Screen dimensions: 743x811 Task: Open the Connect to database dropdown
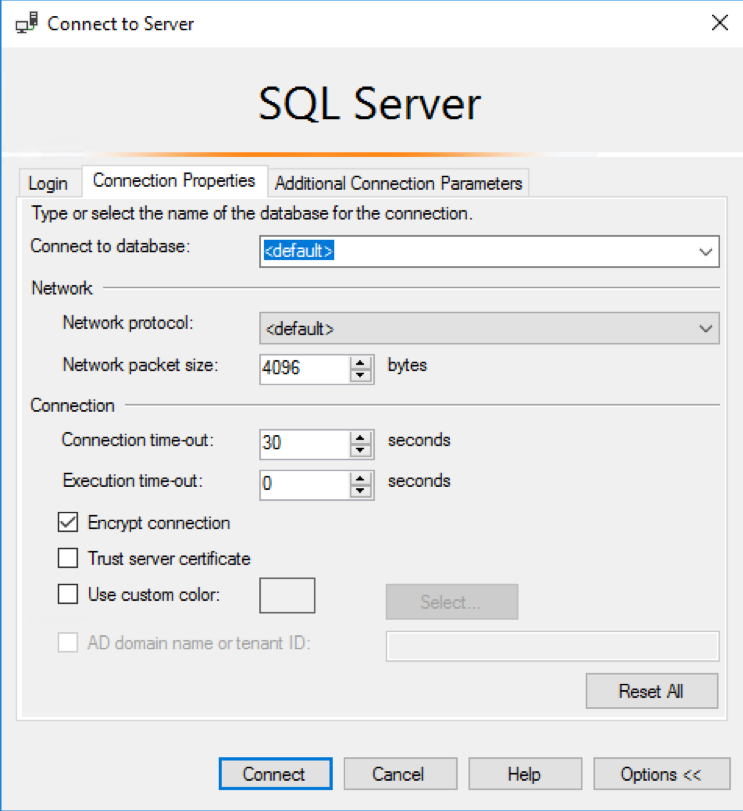coord(707,251)
